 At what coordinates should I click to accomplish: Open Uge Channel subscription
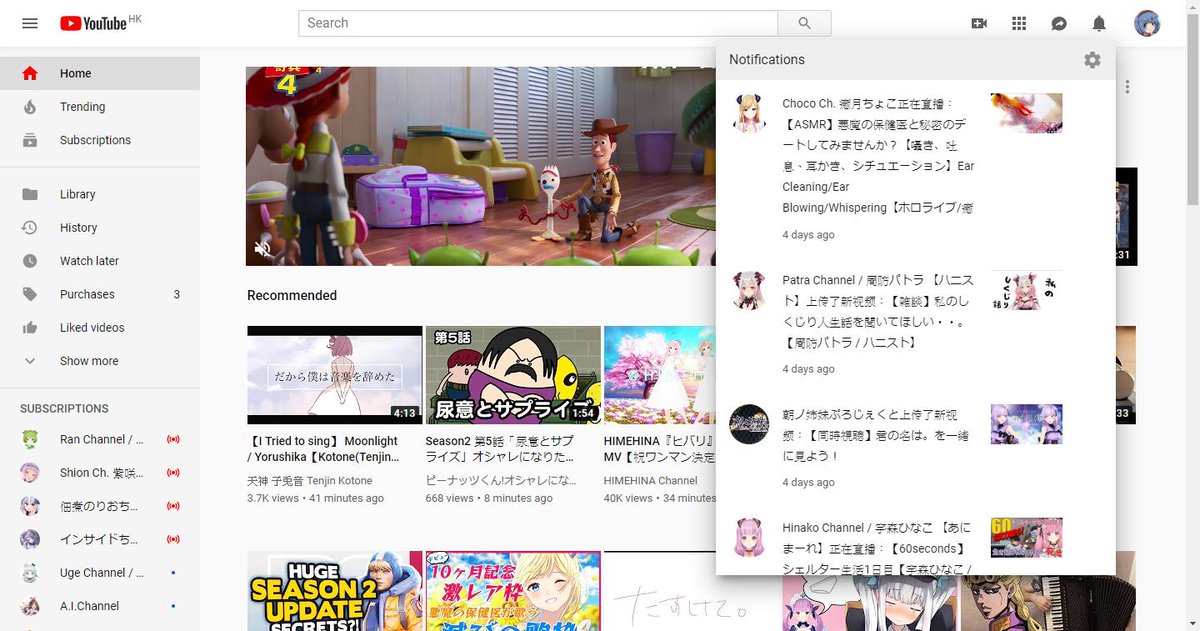click(x=100, y=573)
